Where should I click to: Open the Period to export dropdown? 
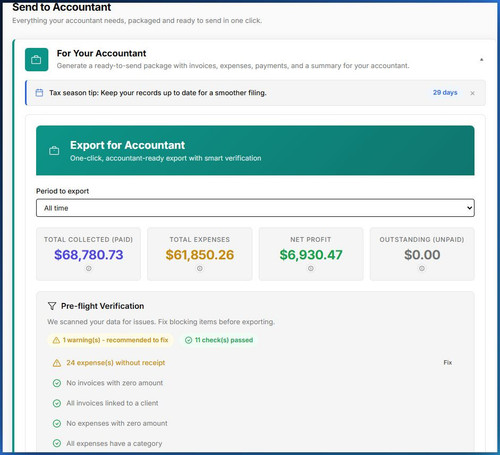point(255,208)
